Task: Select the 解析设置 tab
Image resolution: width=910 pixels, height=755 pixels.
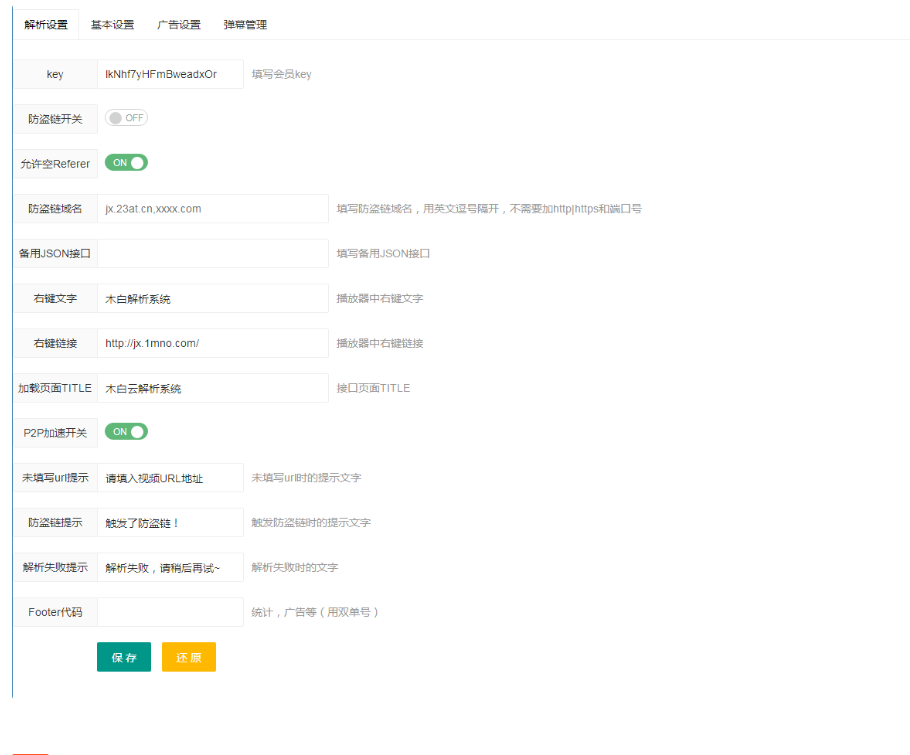Action: click(45, 23)
